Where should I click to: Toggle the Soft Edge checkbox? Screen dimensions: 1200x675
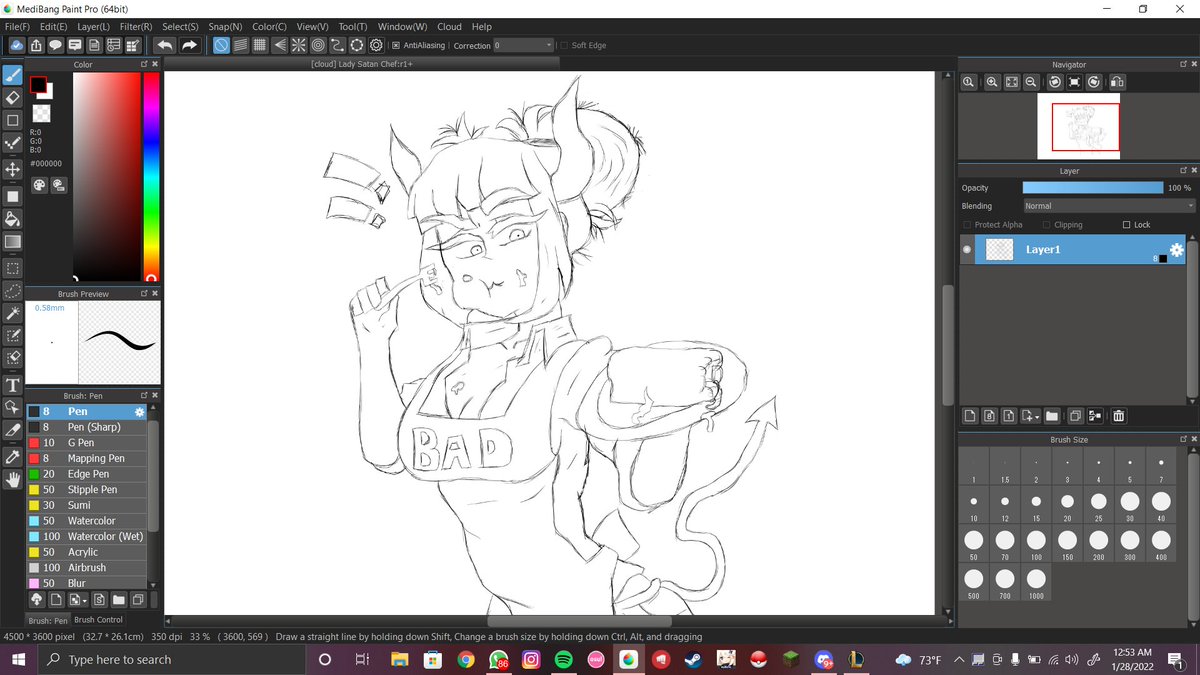coord(564,45)
